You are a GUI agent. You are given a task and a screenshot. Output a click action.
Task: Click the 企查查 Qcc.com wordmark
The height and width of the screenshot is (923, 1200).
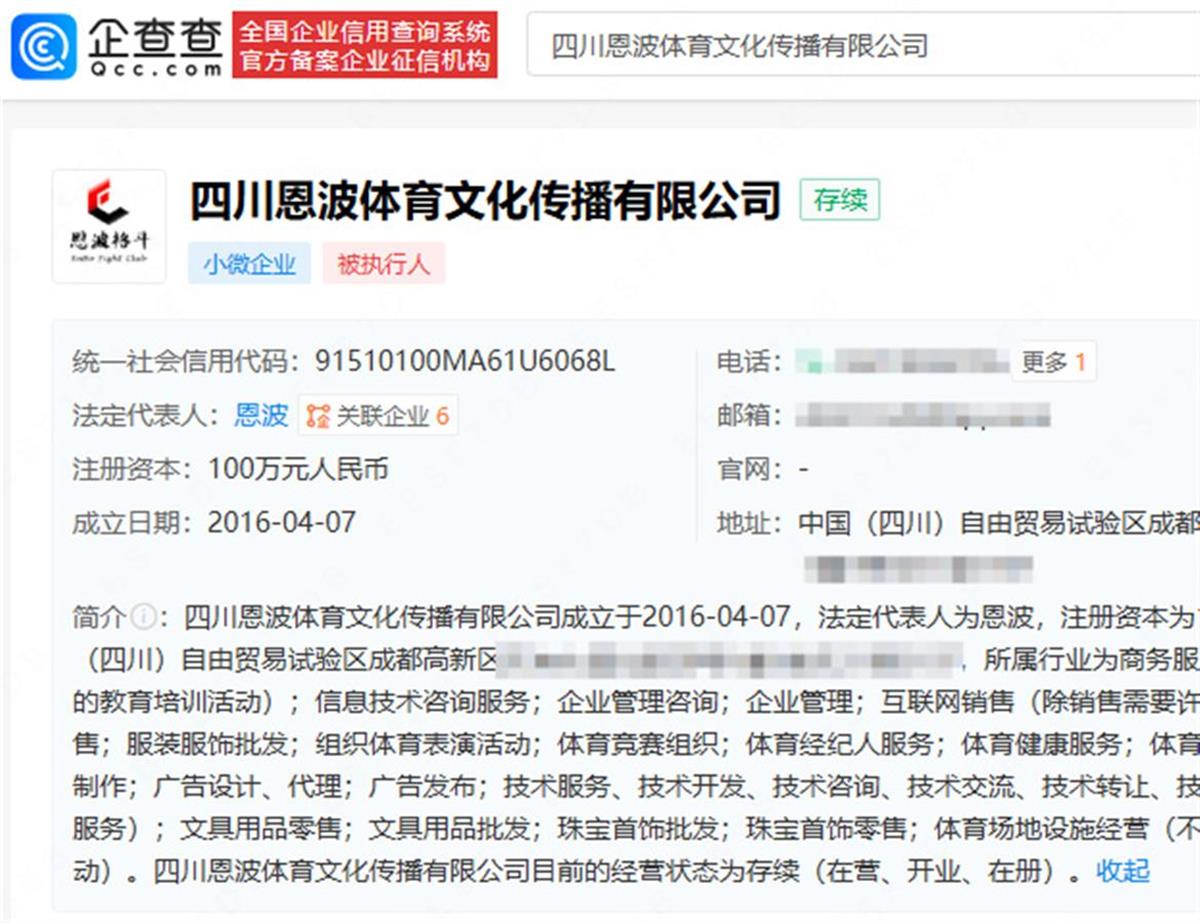click(x=154, y=47)
